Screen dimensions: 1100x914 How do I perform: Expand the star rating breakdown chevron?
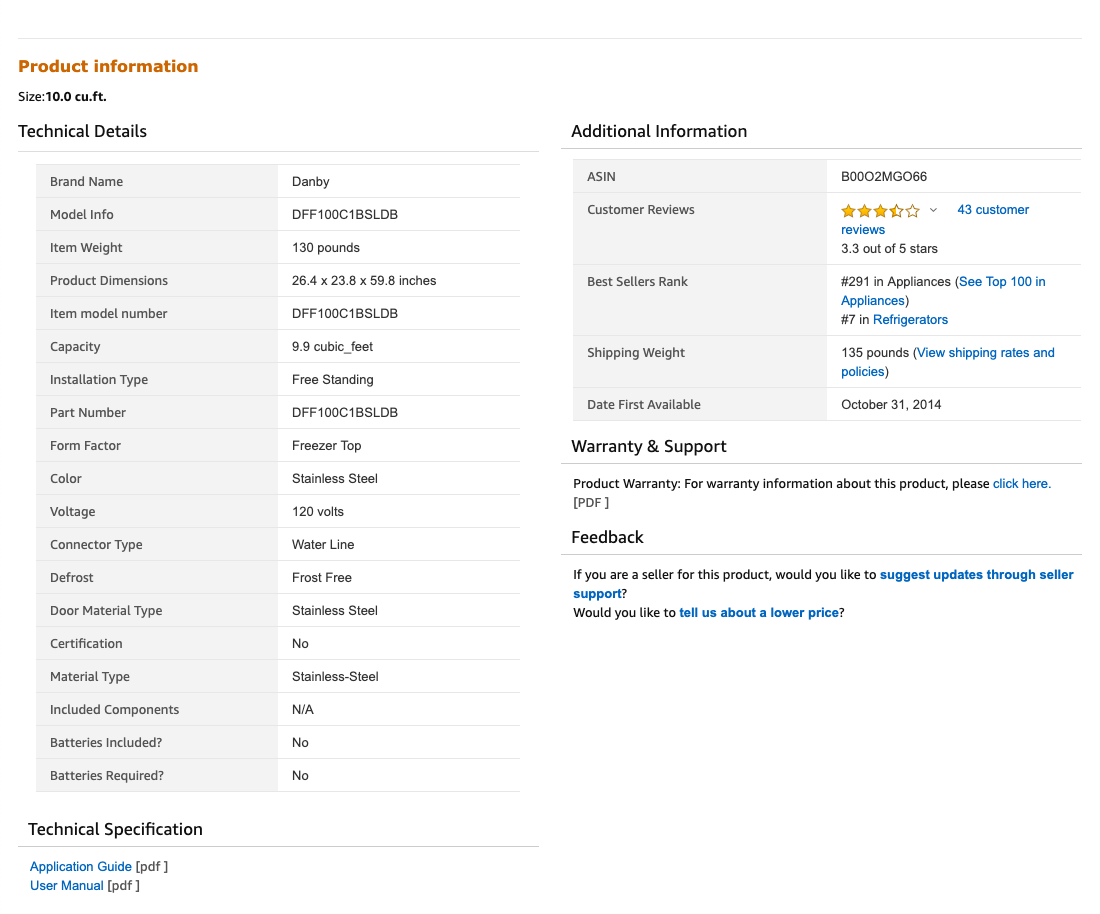(933, 210)
